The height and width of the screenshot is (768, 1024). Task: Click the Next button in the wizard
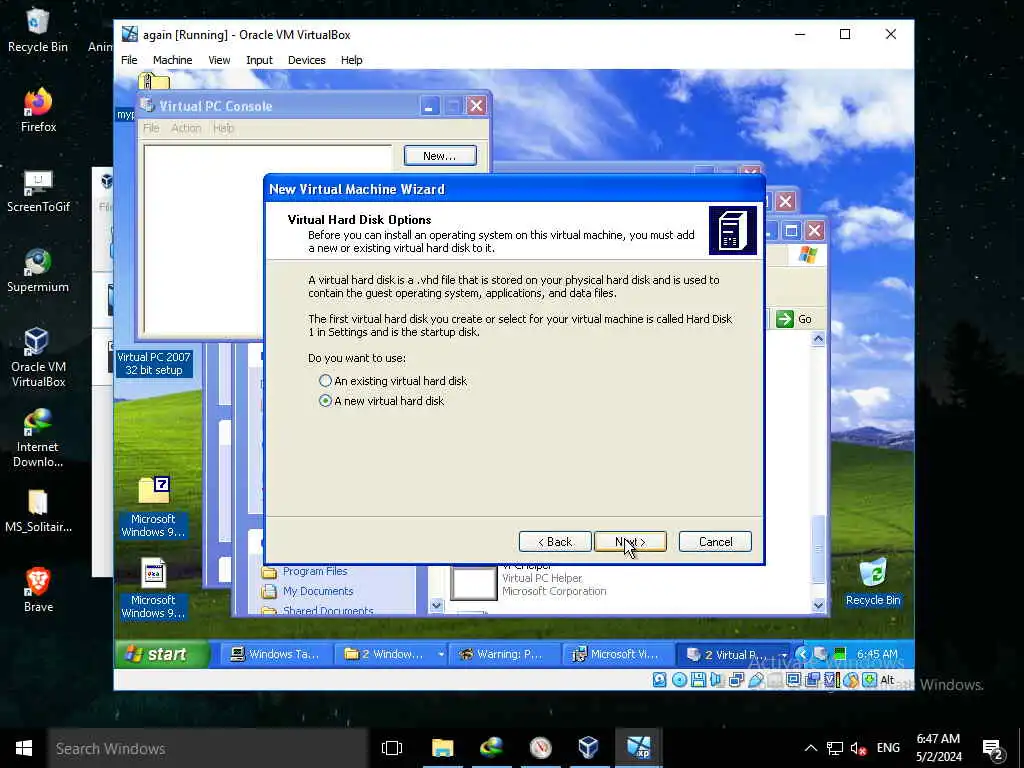630,541
